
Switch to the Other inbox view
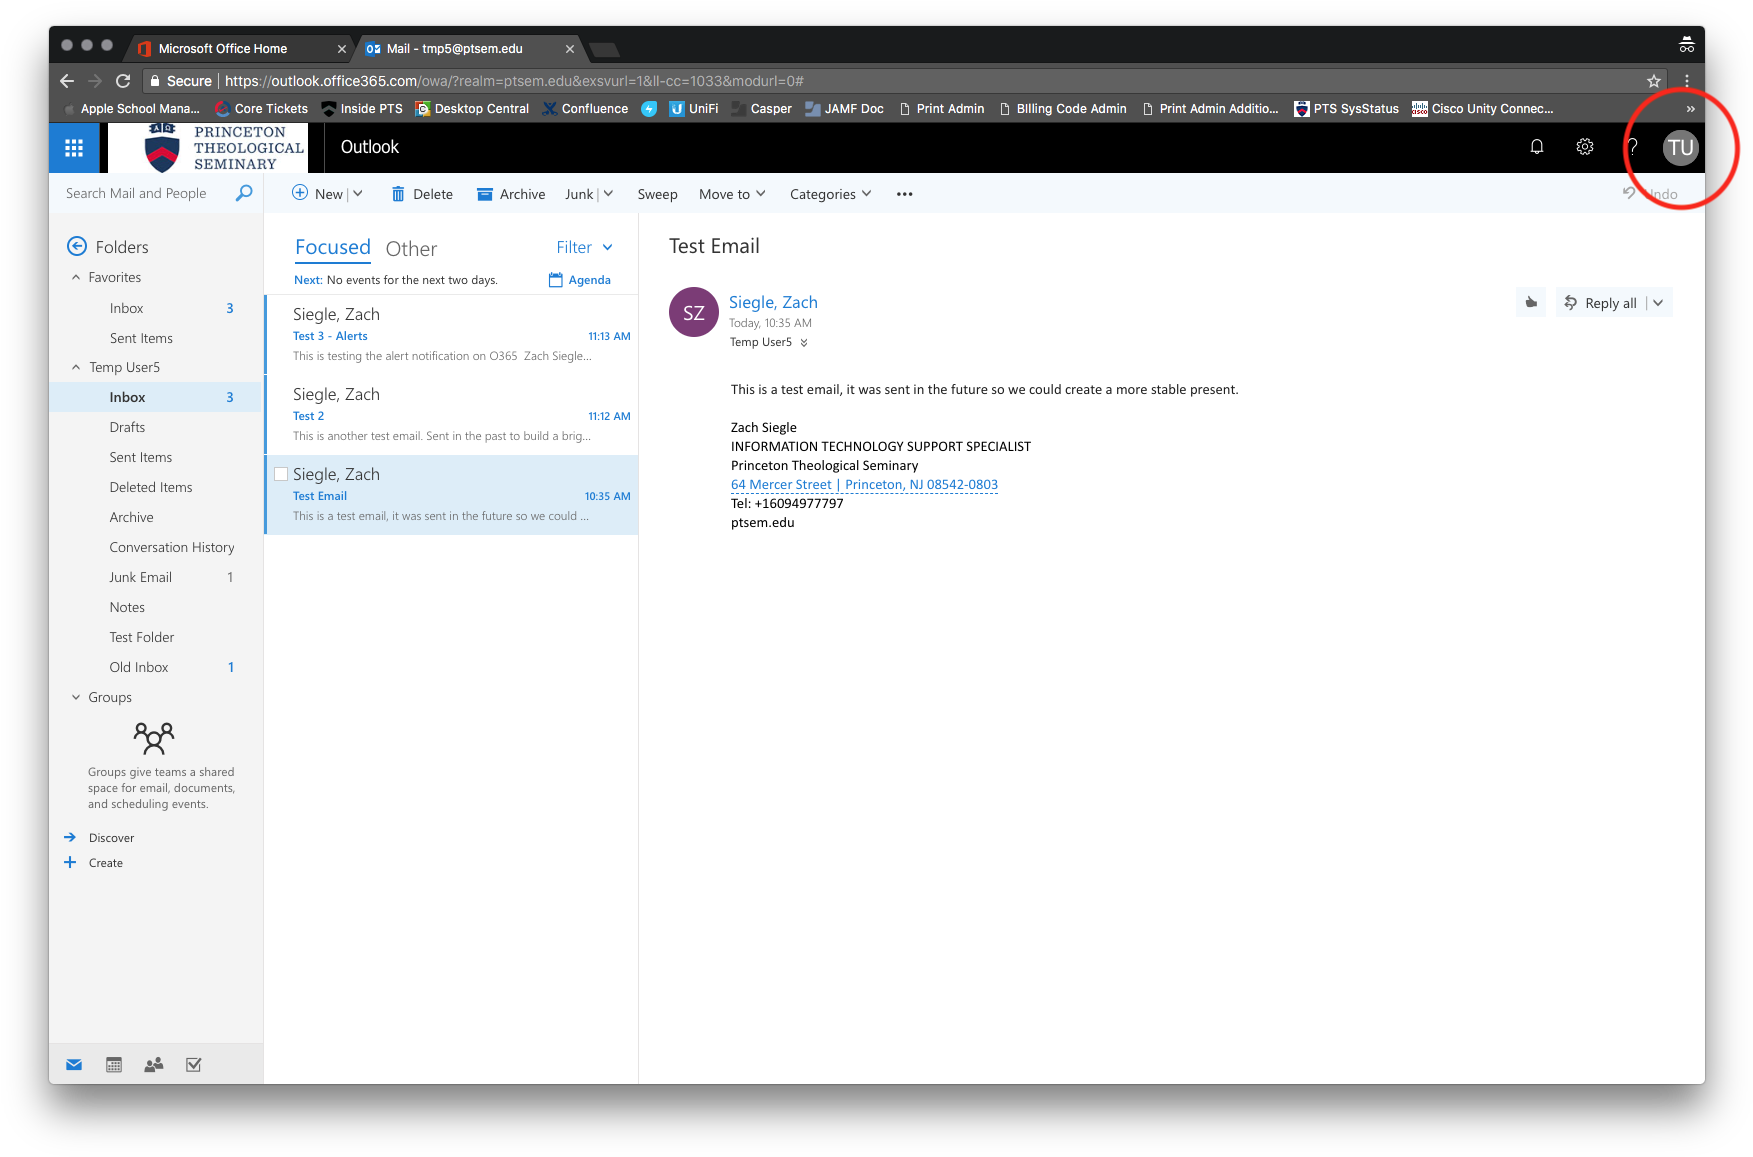click(x=411, y=248)
